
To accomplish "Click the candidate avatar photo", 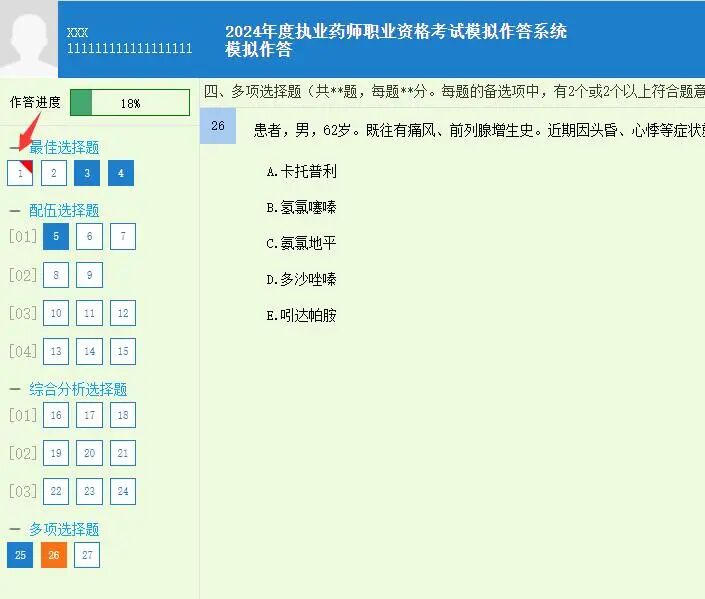I will pyautogui.click(x=29, y=39).
